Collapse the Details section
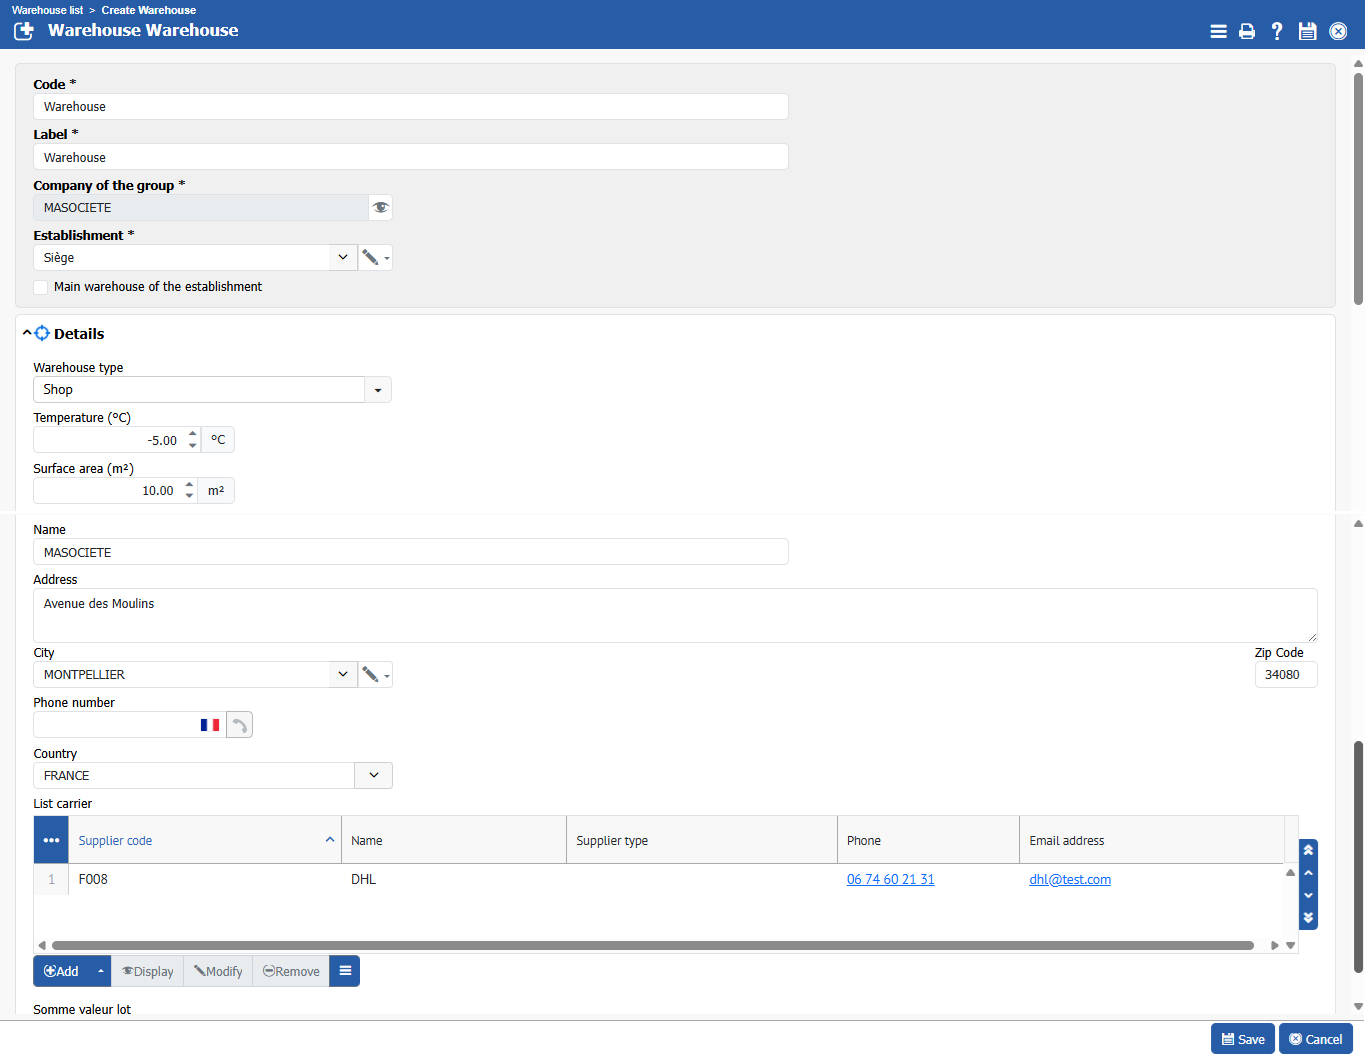The height and width of the screenshot is (1058, 1365). tap(27, 334)
